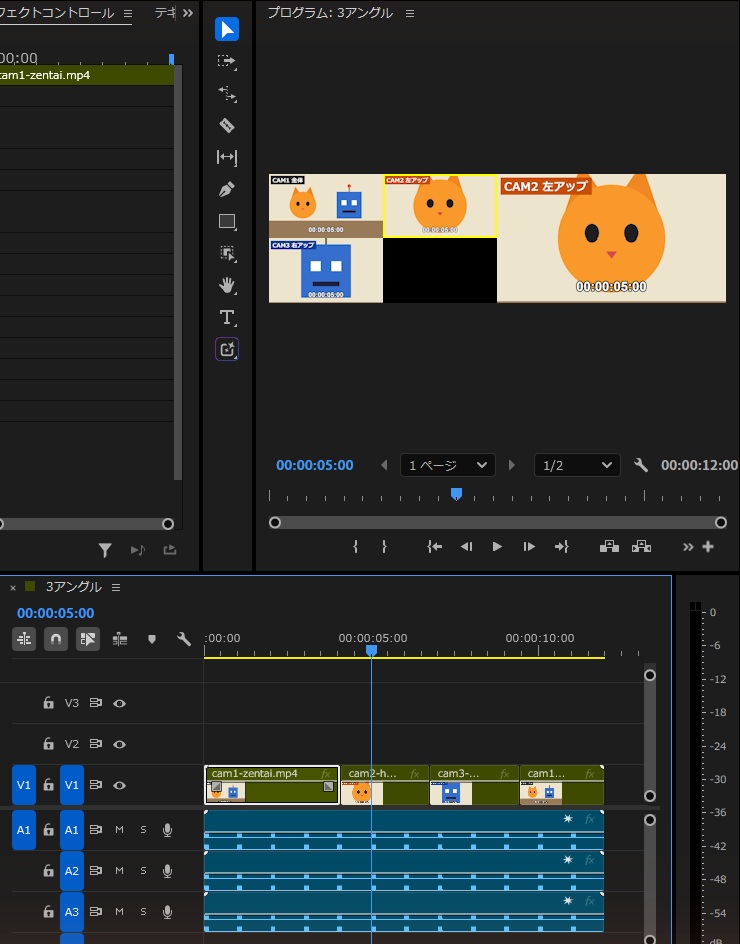Viewport: 740px width, 944px height.
Task: Select CAM1 angle in multicam view
Action: click(326, 206)
